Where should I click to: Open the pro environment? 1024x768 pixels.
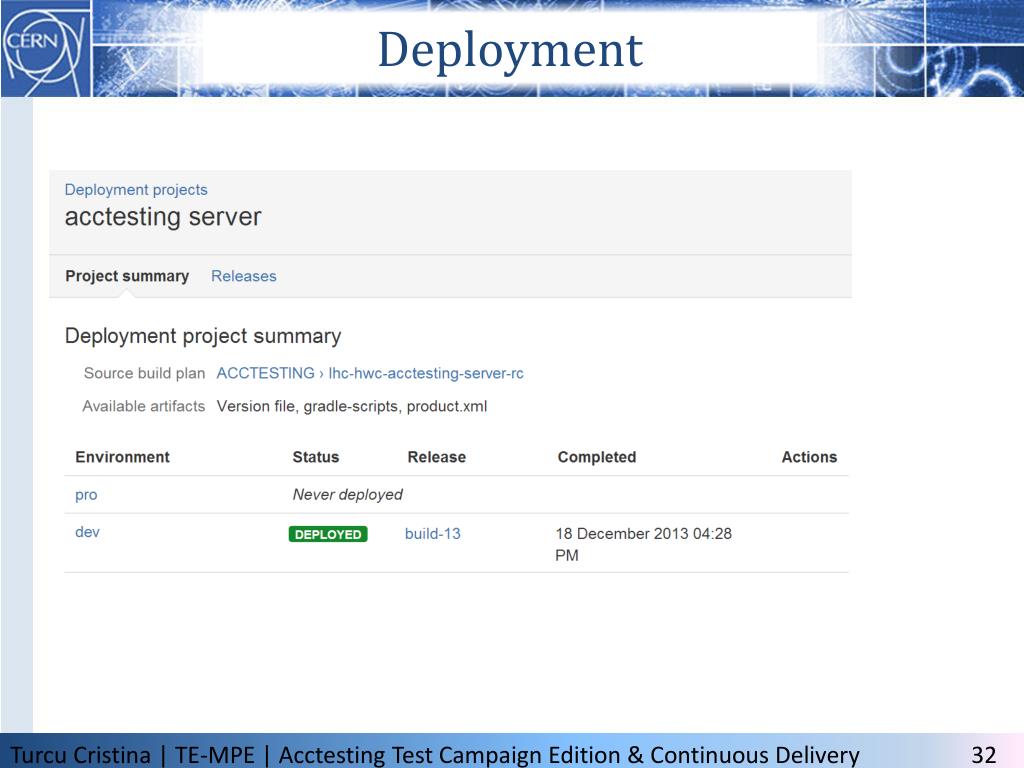[86, 495]
